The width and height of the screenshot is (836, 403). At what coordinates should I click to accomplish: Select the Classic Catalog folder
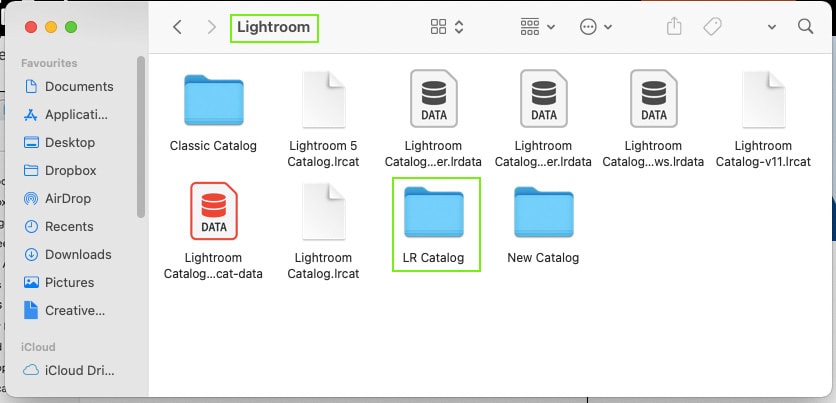[x=214, y=100]
